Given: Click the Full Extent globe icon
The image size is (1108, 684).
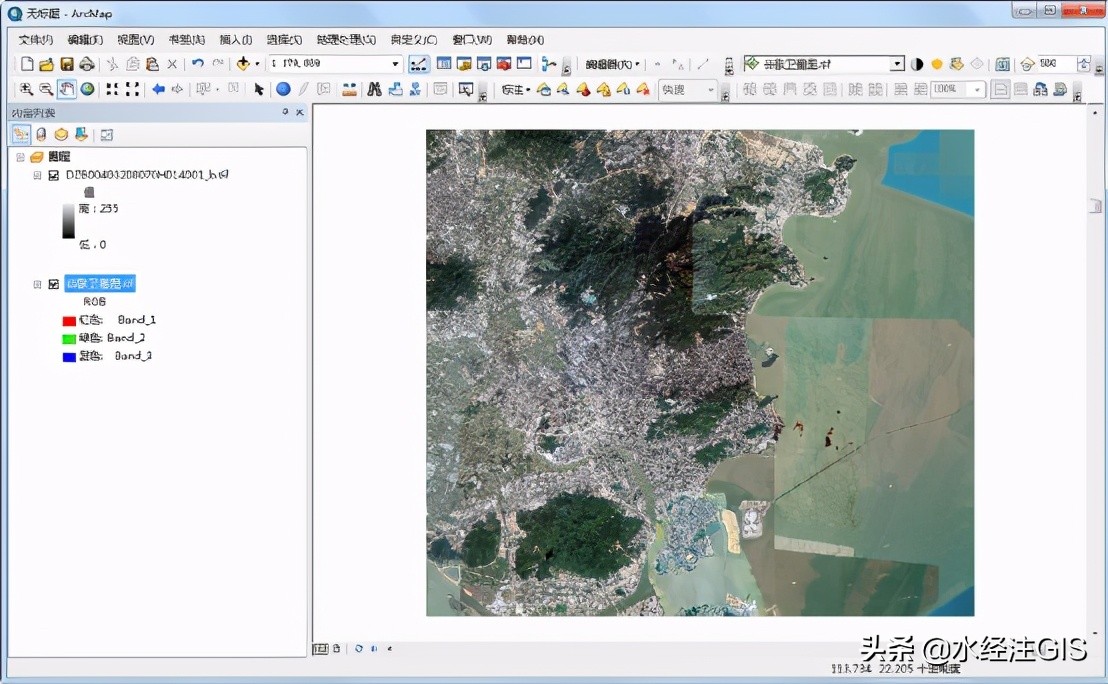Looking at the screenshot, I should tap(87, 89).
